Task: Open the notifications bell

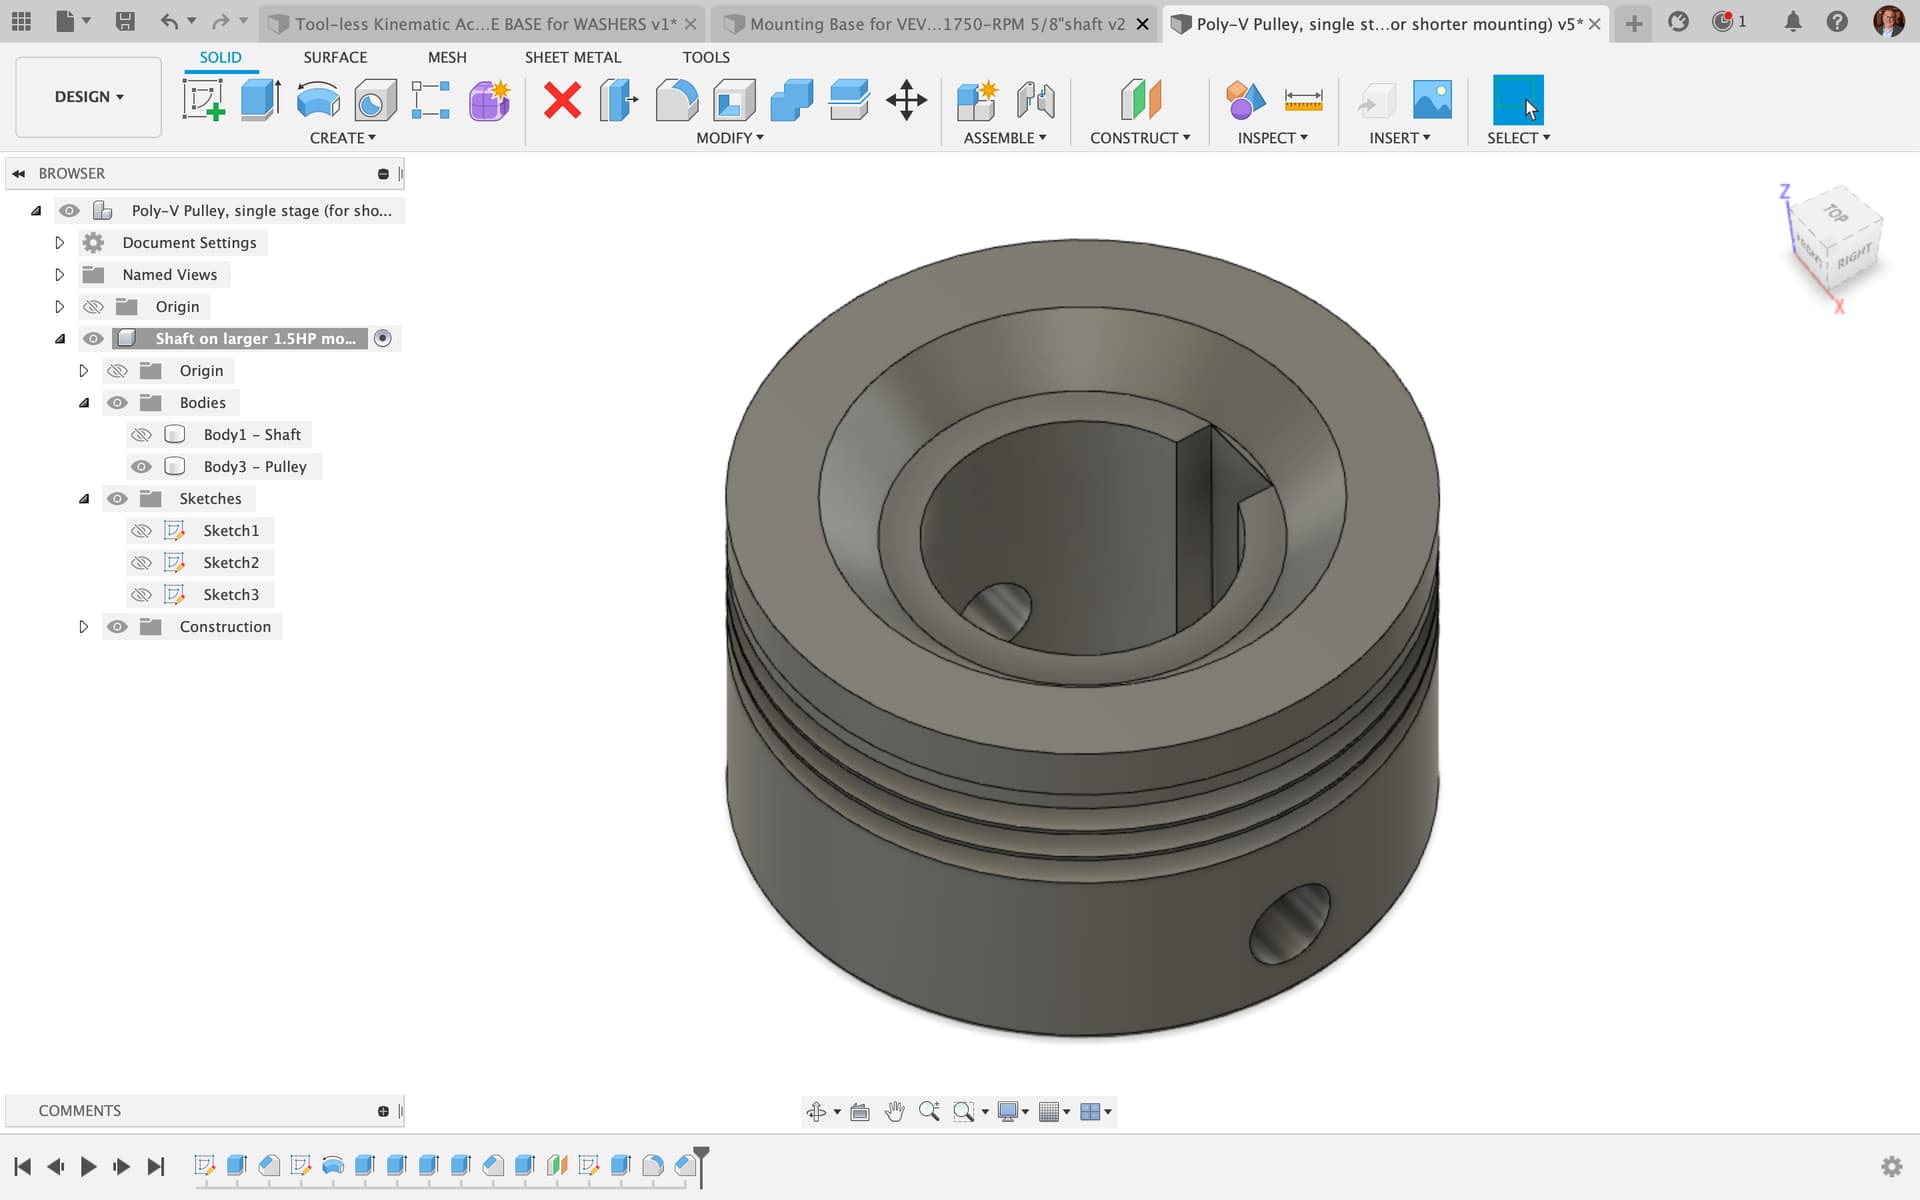Action: click(x=1793, y=21)
